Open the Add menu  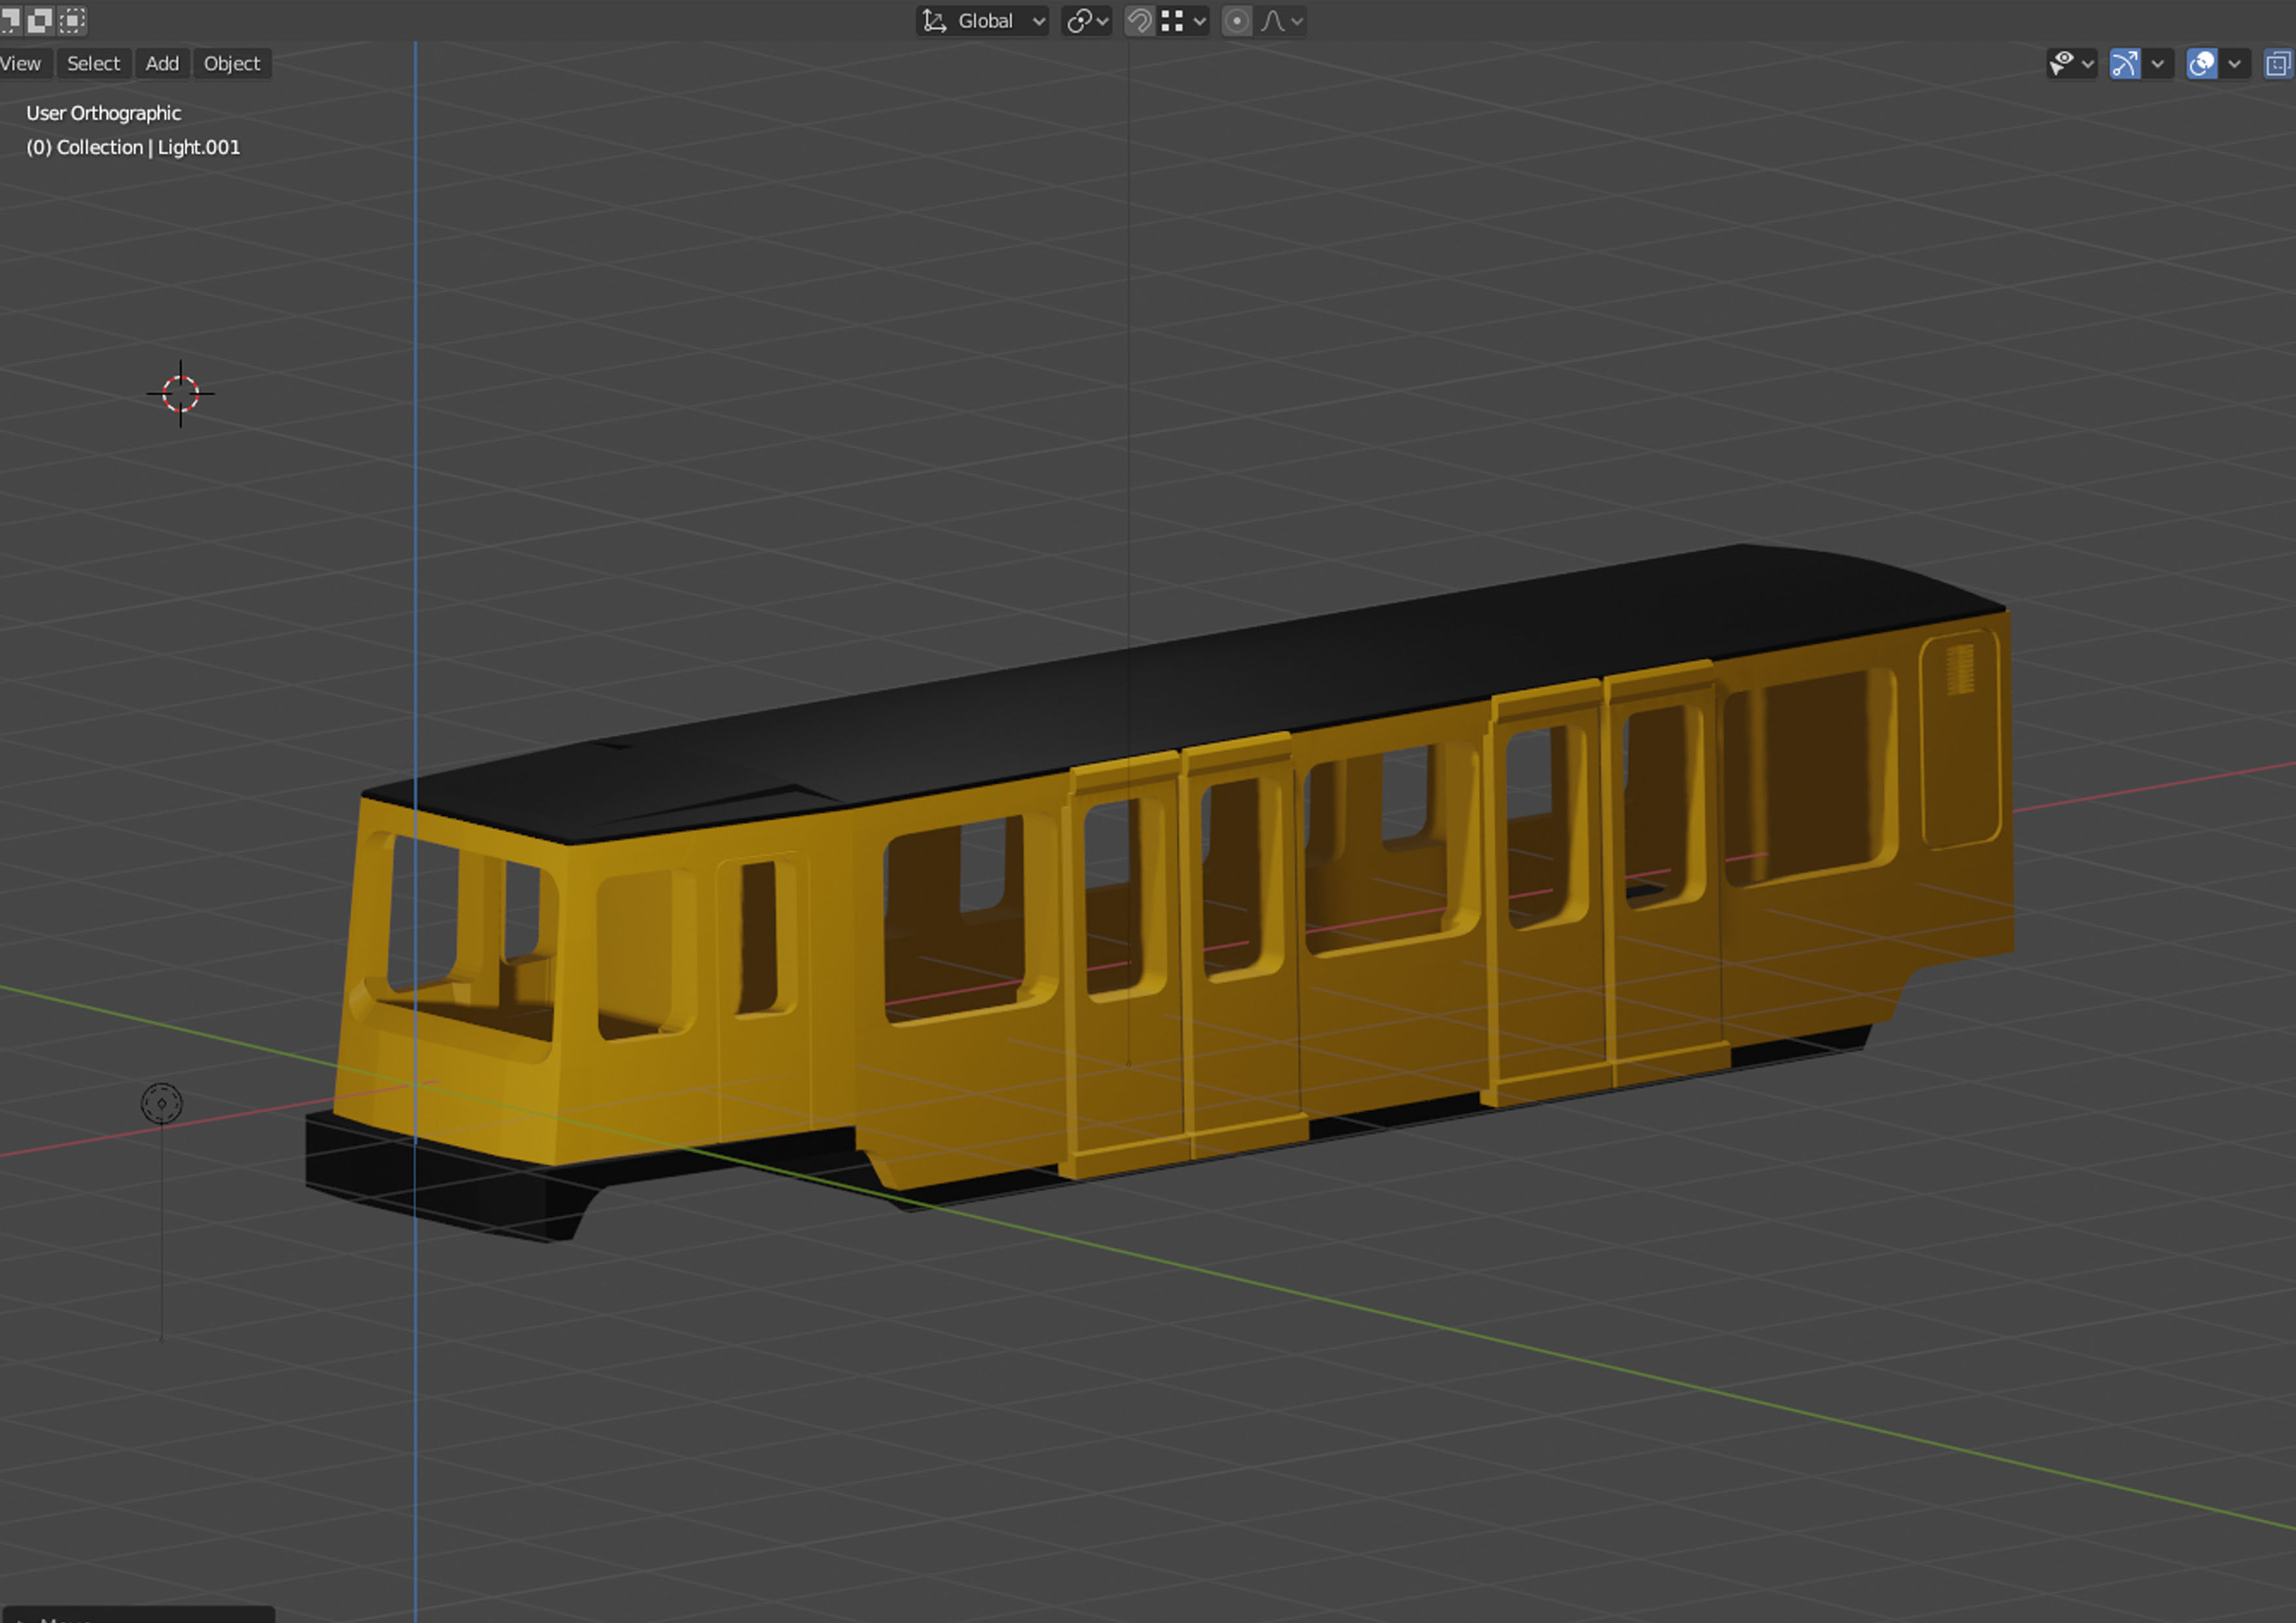click(x=162, y=64)
